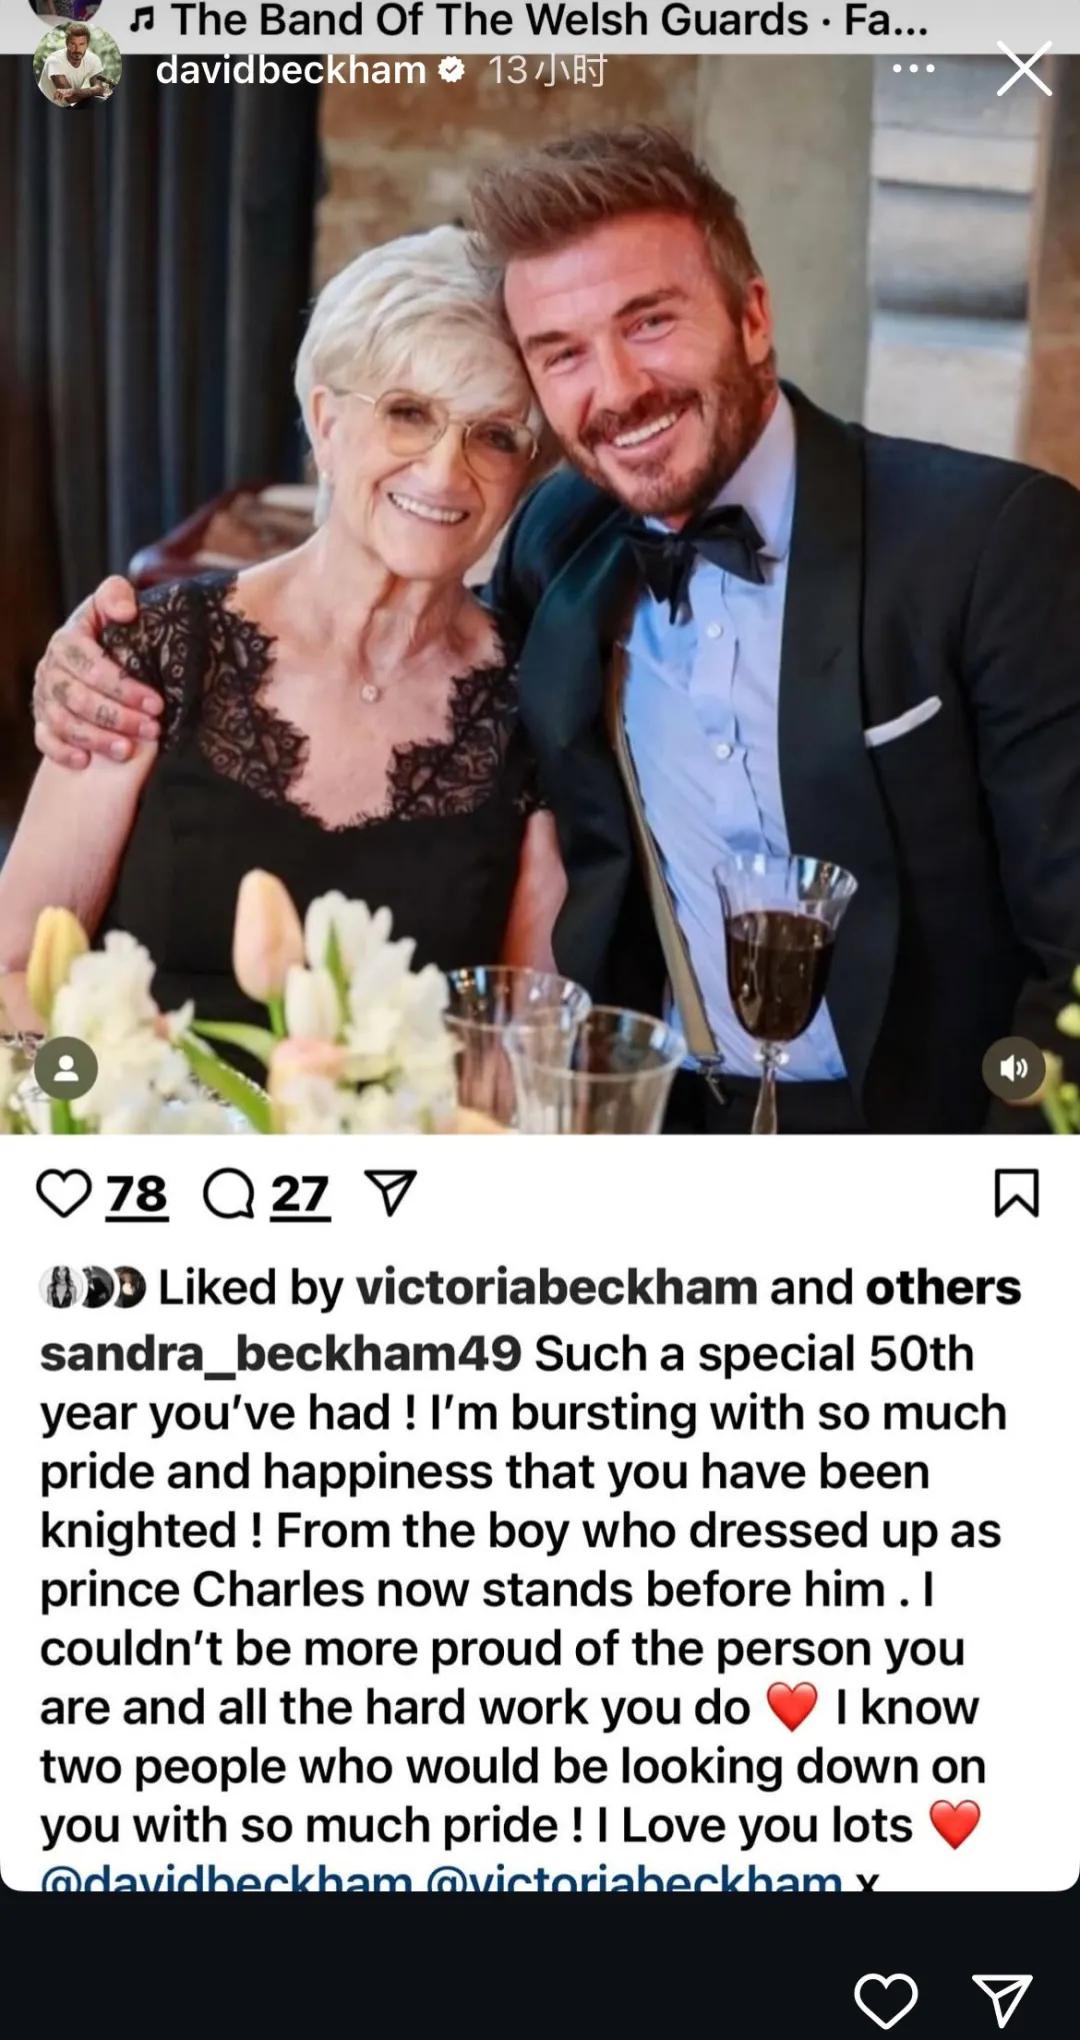Tap The Band Of The Welsh Guards music label
This screenshot has height=2040, width=1080.
click(529, 20)
